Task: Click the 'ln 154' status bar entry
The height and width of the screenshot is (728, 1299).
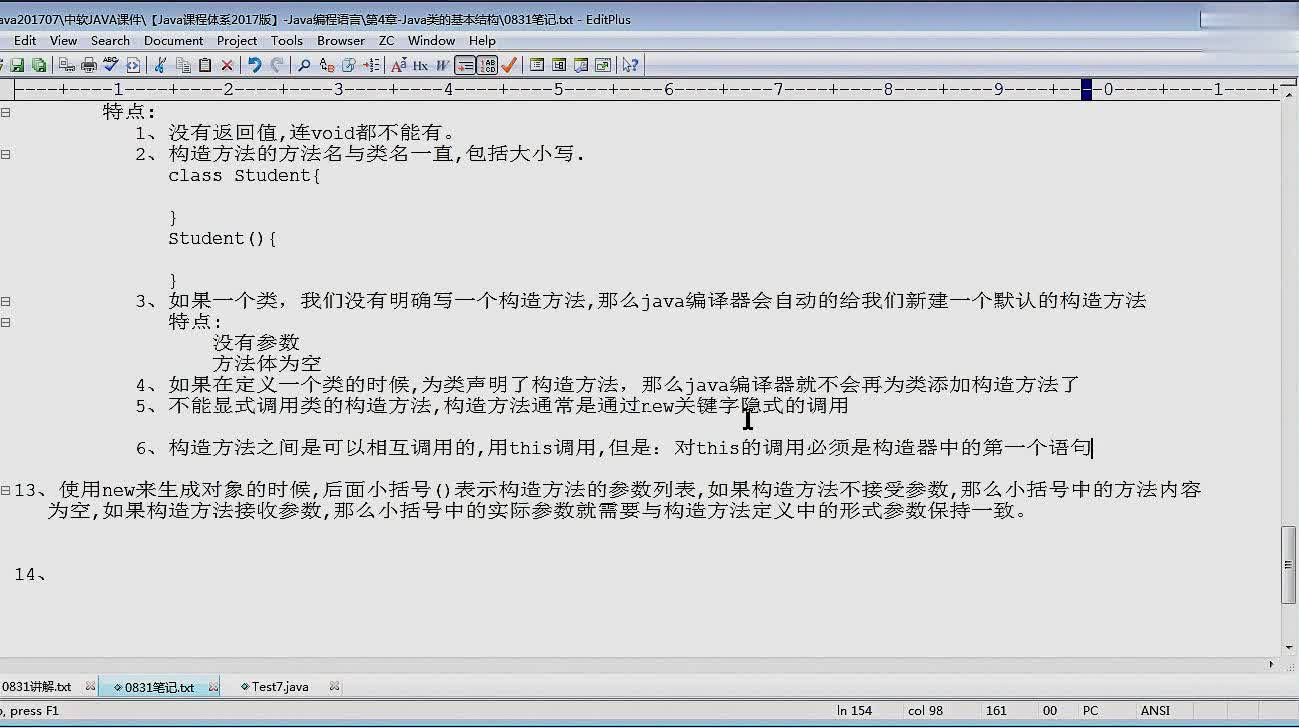Action: (x=855, y=711)
